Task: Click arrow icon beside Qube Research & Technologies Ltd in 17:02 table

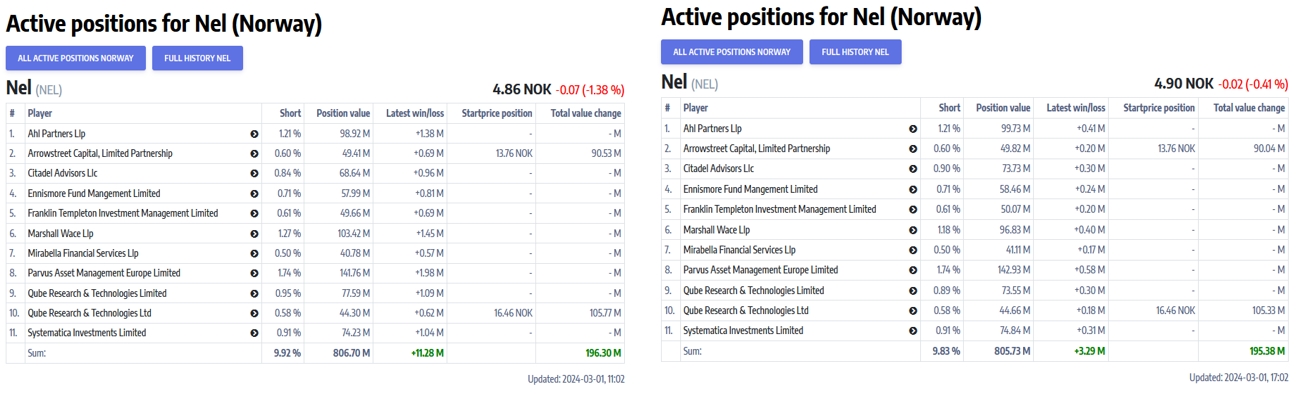Action: click(913, 310)
